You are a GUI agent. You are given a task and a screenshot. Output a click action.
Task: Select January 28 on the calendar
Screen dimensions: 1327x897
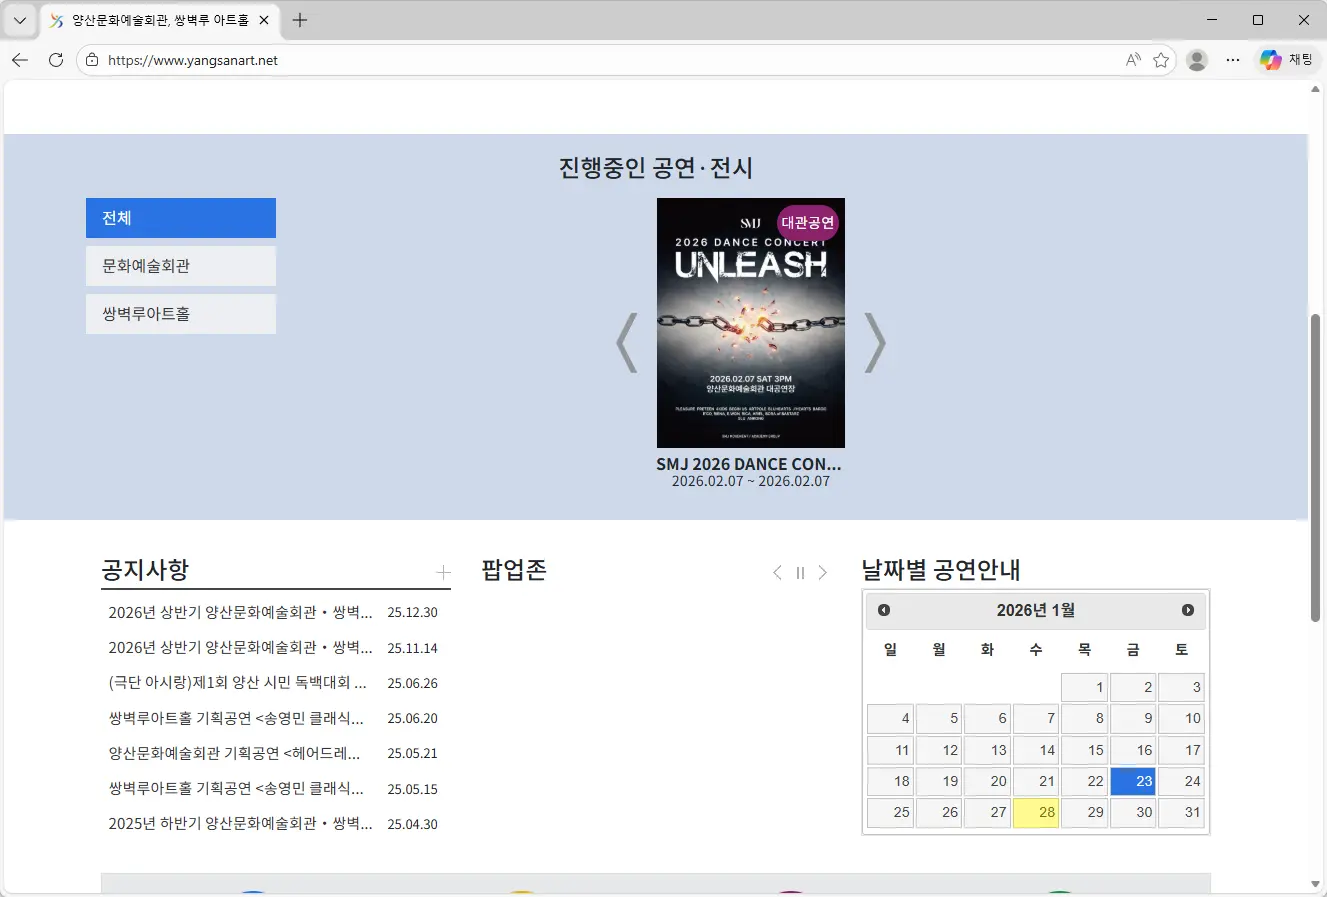click(1036, 812)
